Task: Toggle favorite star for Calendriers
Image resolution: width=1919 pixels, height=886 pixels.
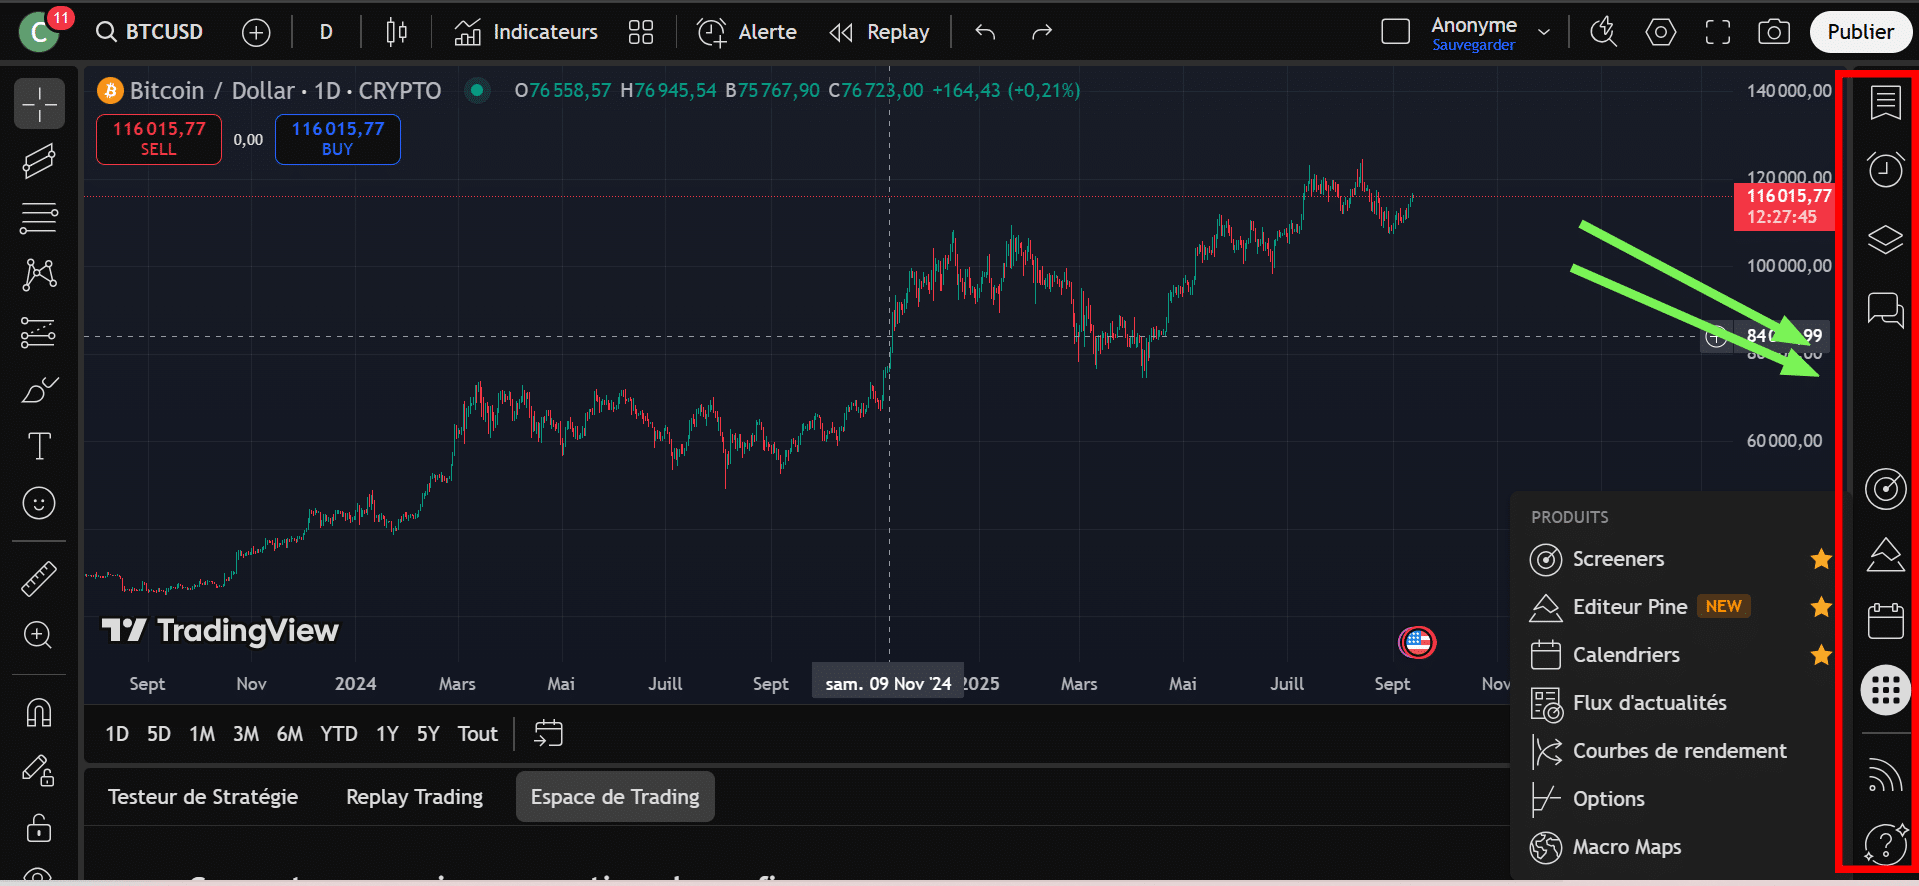Action: [x=1820, y=655]
